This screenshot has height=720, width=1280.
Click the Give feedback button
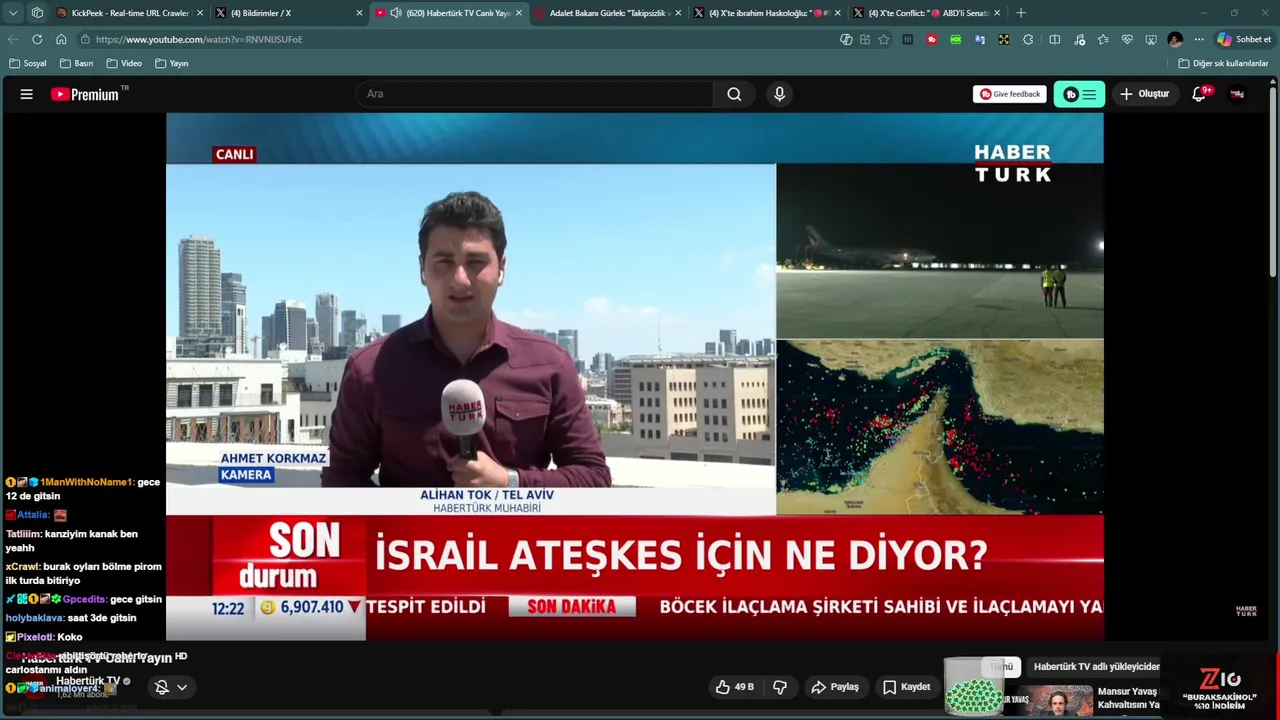click(1010, 94)
